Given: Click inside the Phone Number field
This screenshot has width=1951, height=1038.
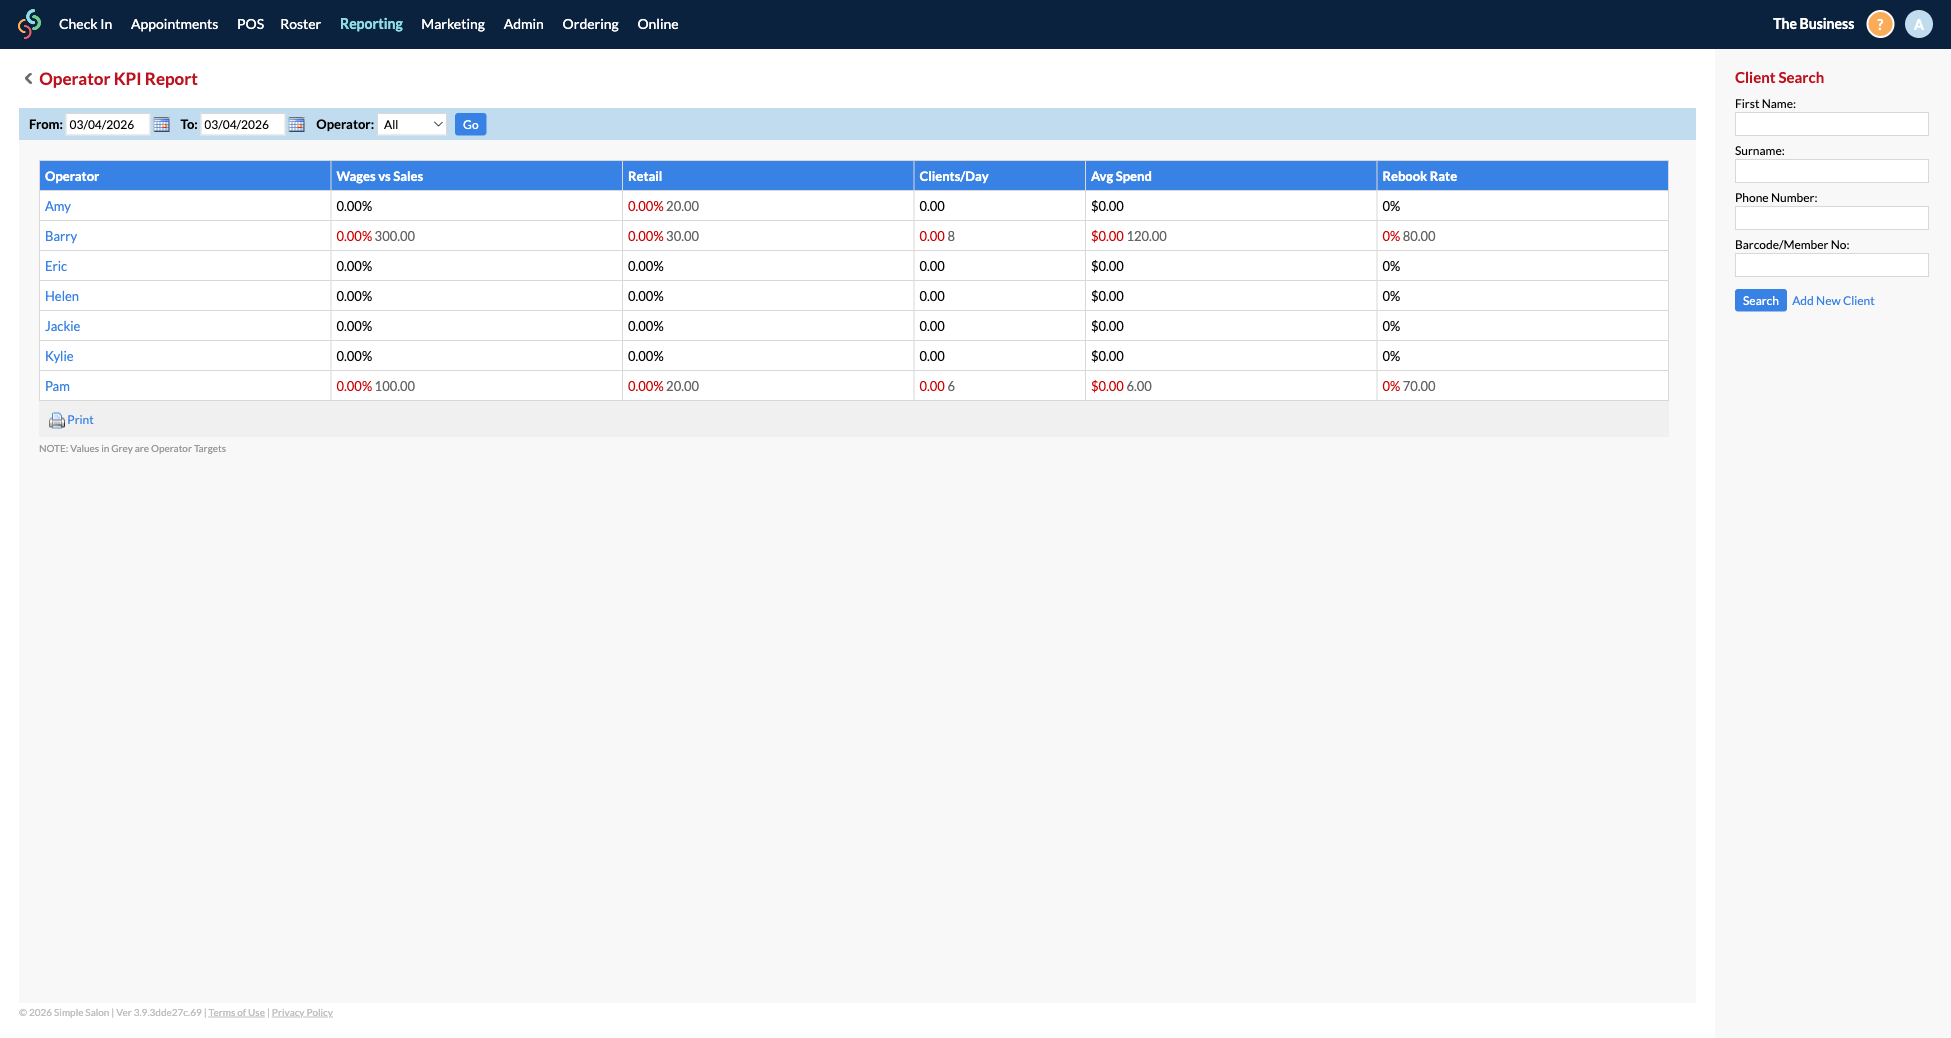Looking at the screenshot, I should tap(1831, 218).
